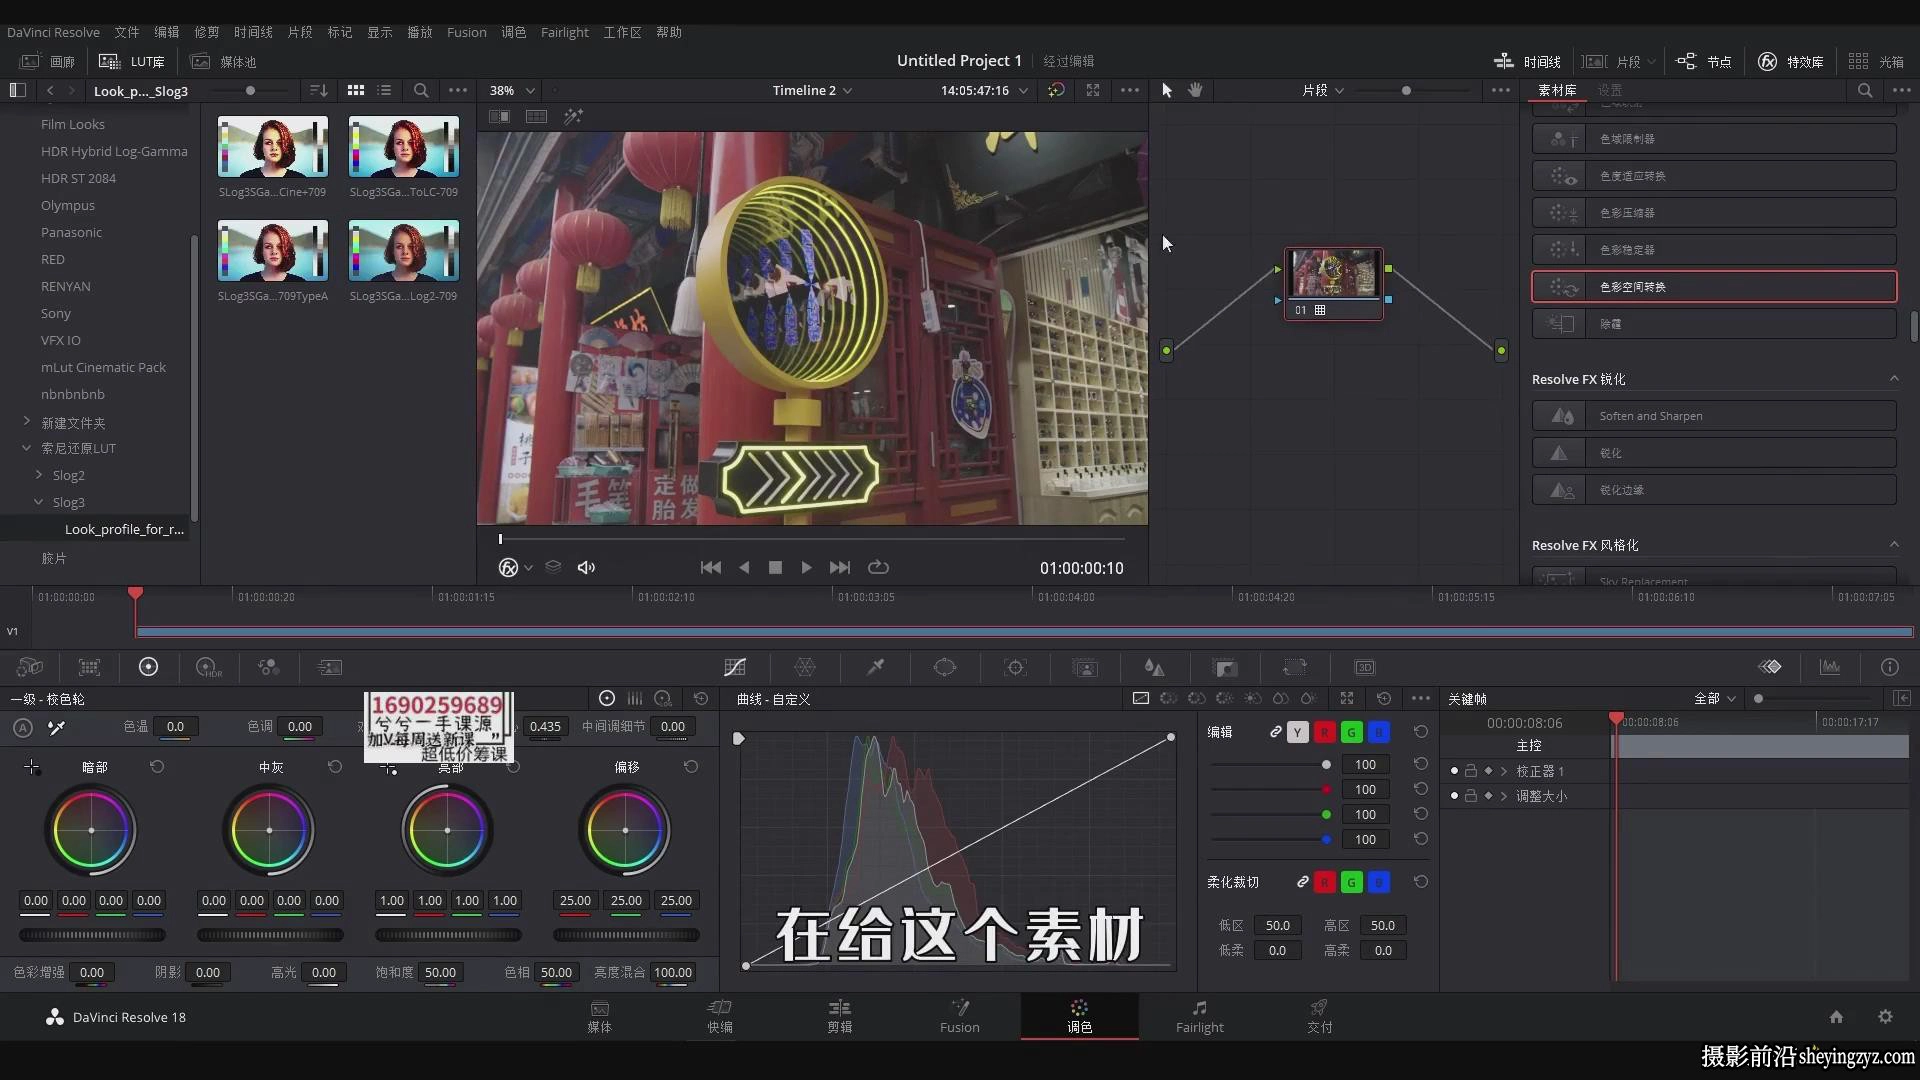Open the 光箱 lightbox view
The image size is (1920, 1080).
click(x=1876, y=61)
